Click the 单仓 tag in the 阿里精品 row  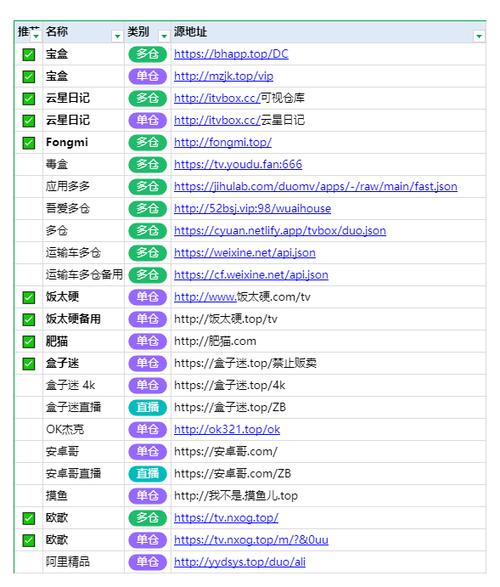147,562
